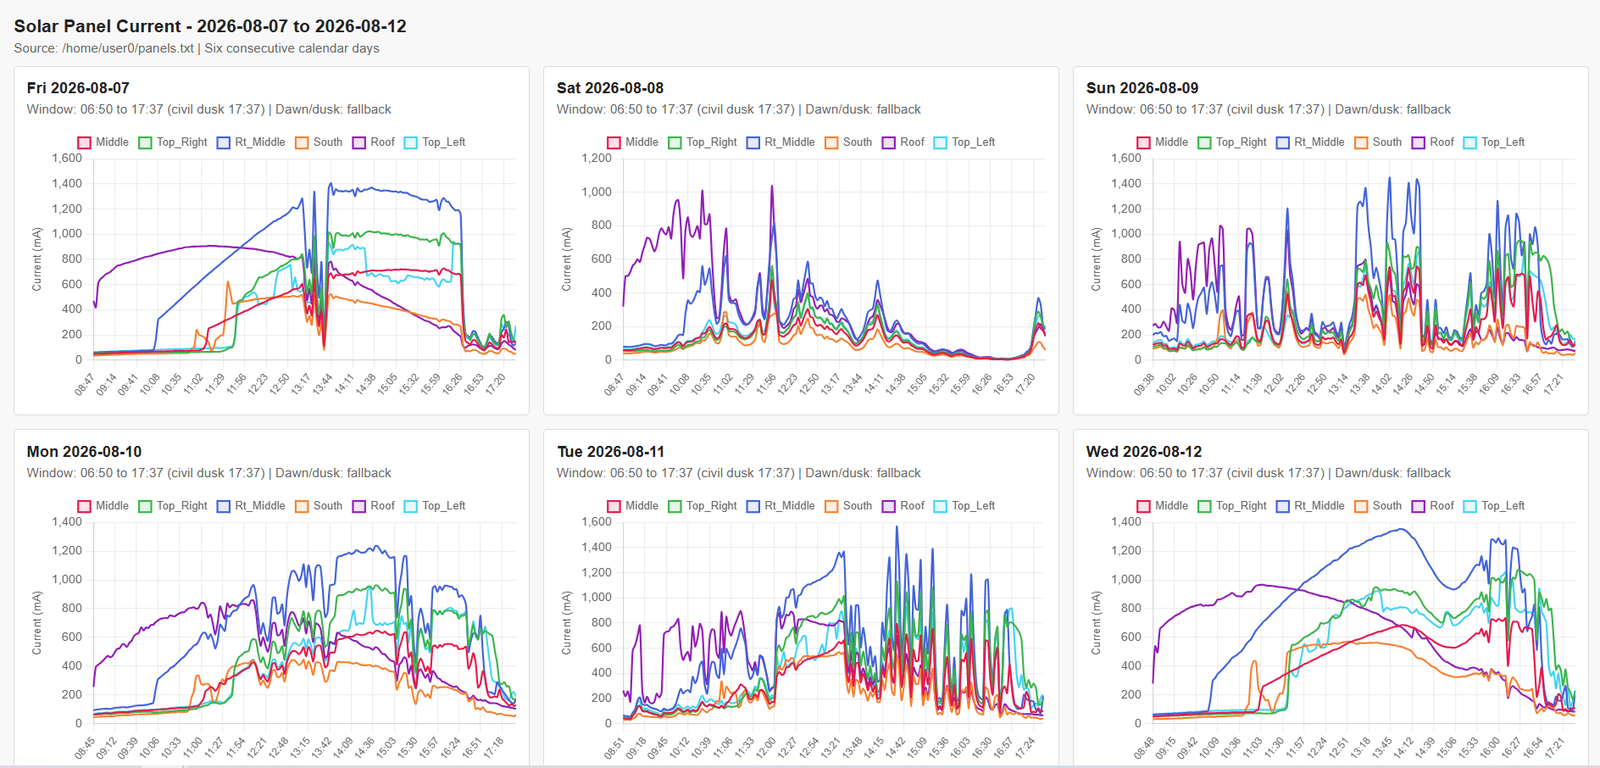
Task: Toggle Top_Left series in Fri 2026-08-07 legend
Action: pyautogui.click(x=435, y=142)
